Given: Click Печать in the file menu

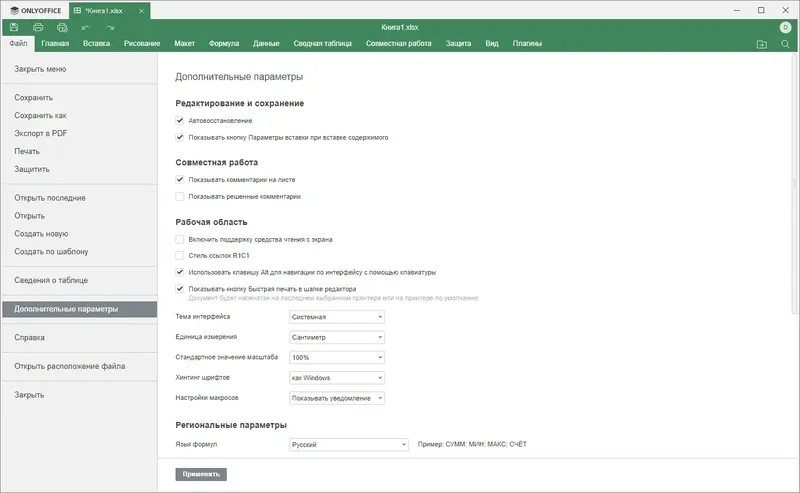Looking at the screenshot, I should 80,151.
